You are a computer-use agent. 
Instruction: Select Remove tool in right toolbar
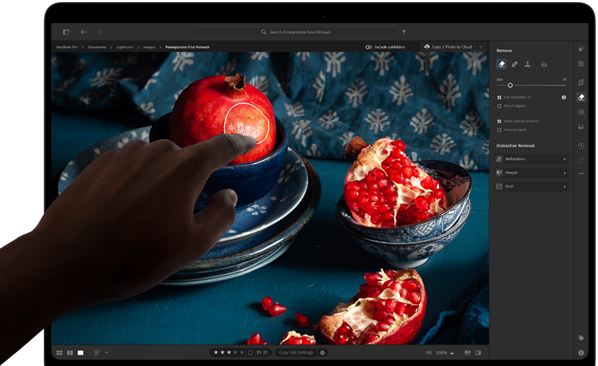[581, 97]
